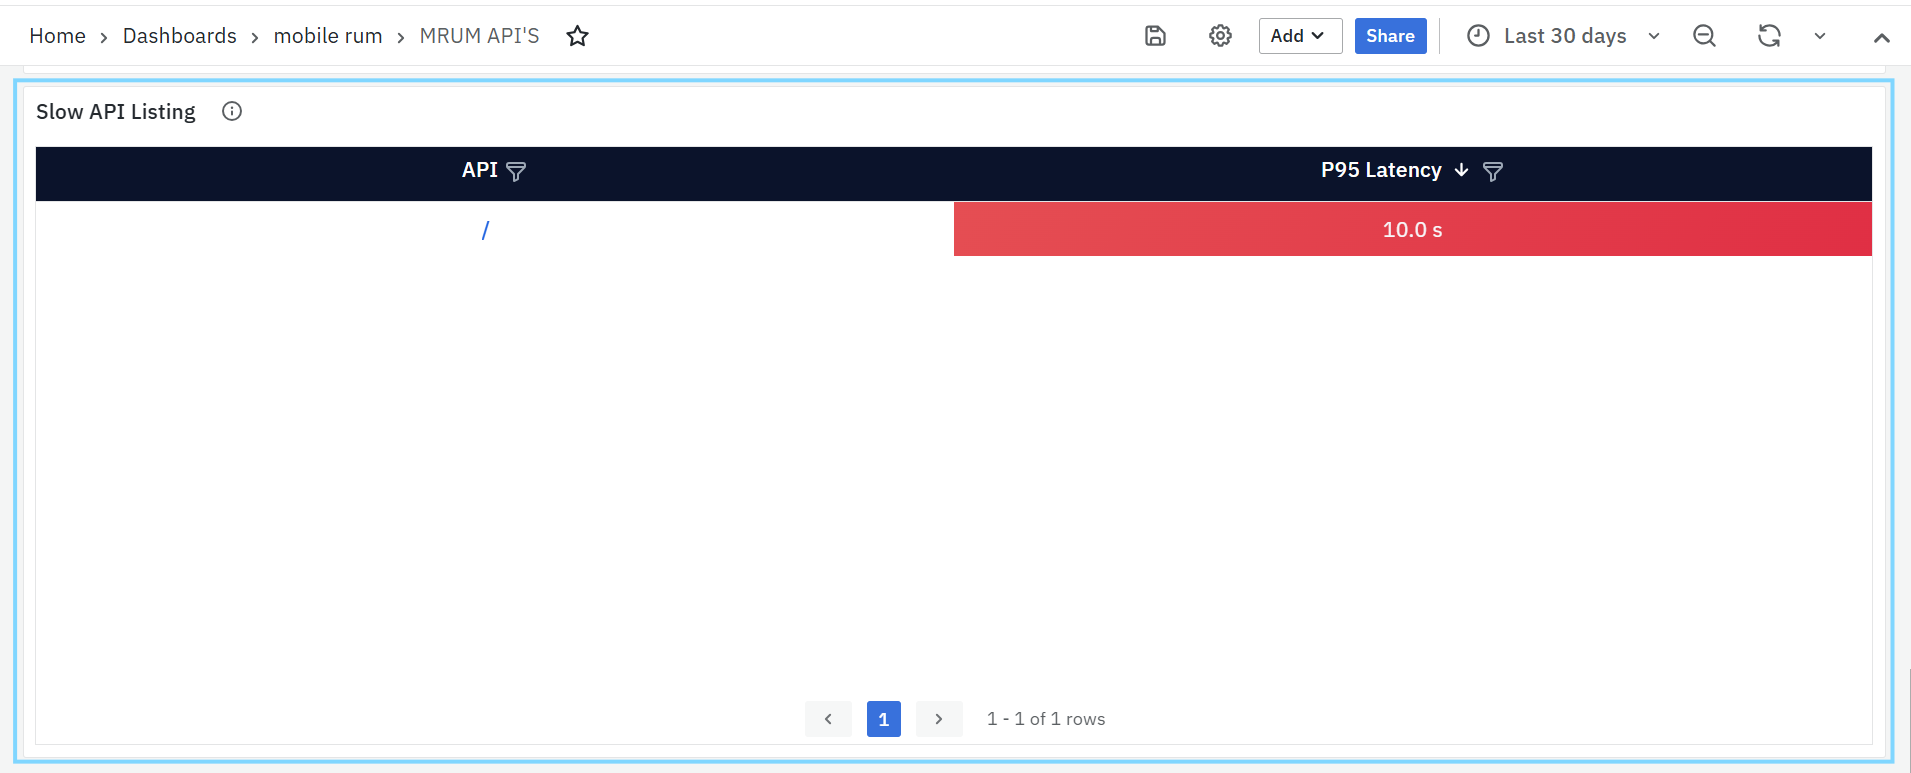Navigate to Dashboards breadcrumb
This screenshot has height=773, width=1911.
pos(180,36)
